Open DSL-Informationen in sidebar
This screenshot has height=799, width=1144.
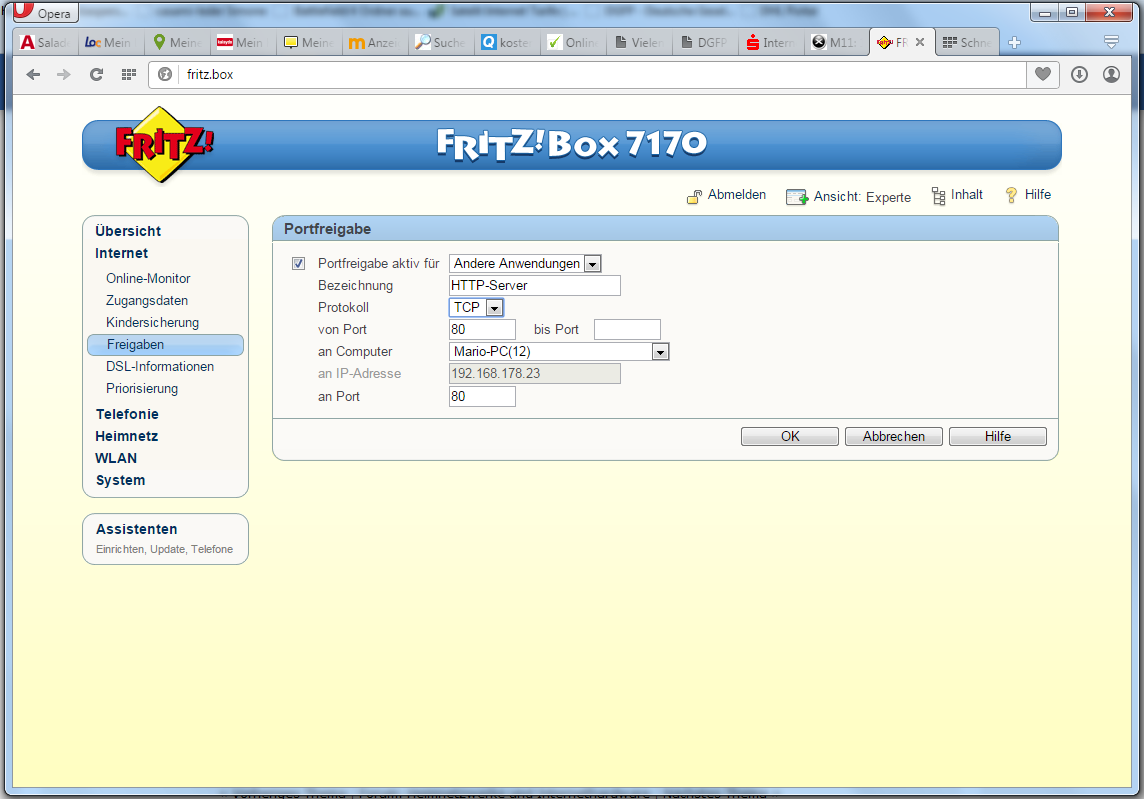coord(160,366)
